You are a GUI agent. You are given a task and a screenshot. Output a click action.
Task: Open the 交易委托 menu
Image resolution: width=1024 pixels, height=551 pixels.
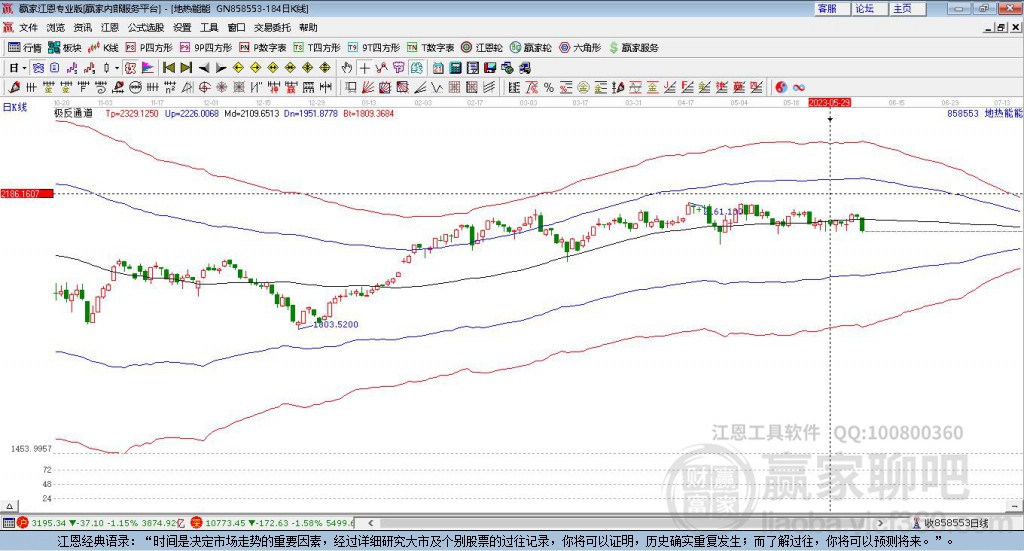272,27
